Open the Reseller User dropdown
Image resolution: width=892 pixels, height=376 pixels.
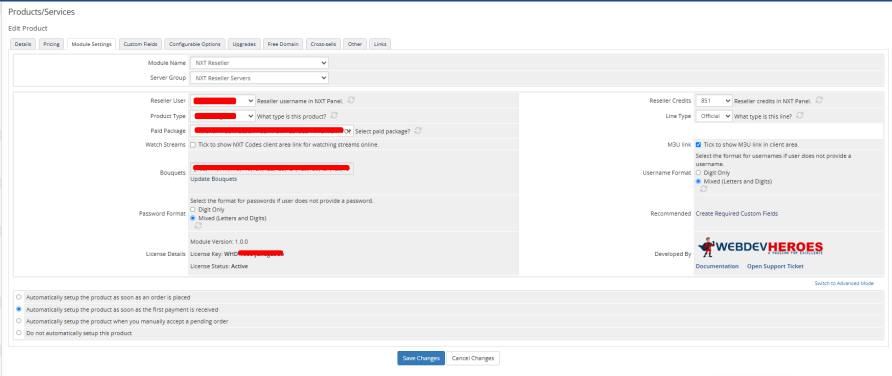pos(222,101)
